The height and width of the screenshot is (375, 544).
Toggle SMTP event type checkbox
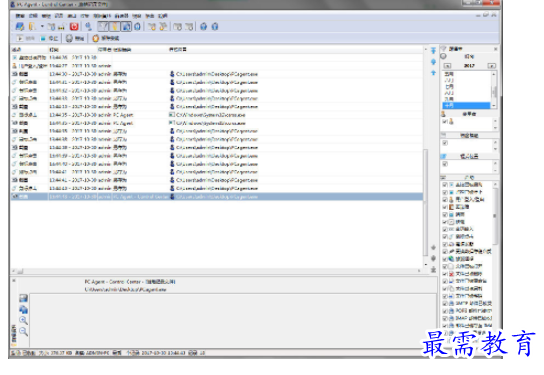pos(445,303)
